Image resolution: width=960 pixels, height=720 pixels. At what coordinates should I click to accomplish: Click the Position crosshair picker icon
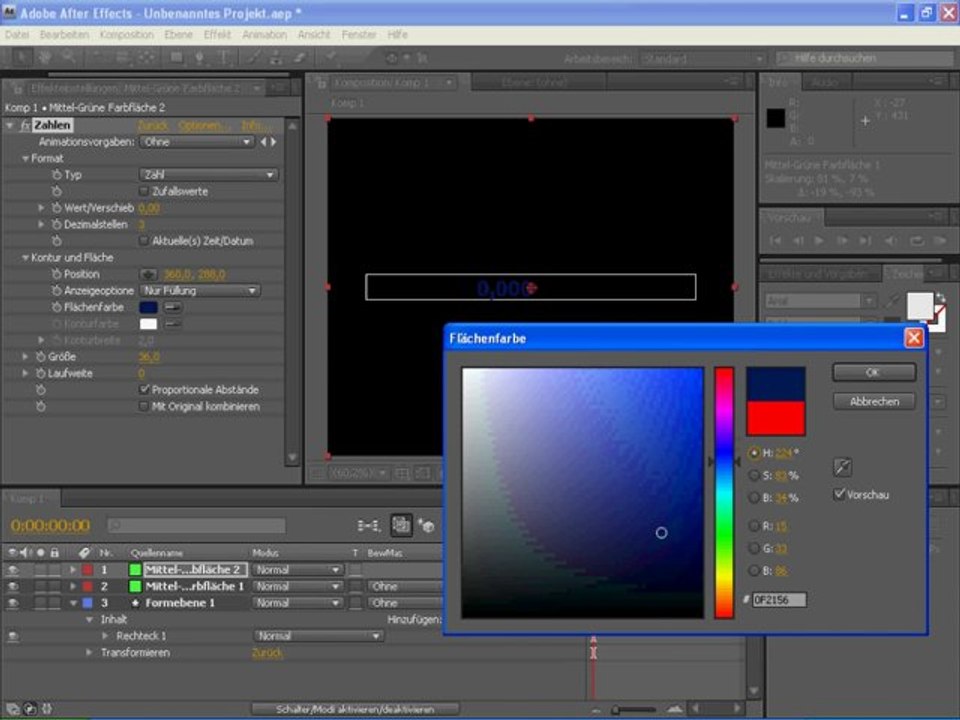(x=149, y=274)
